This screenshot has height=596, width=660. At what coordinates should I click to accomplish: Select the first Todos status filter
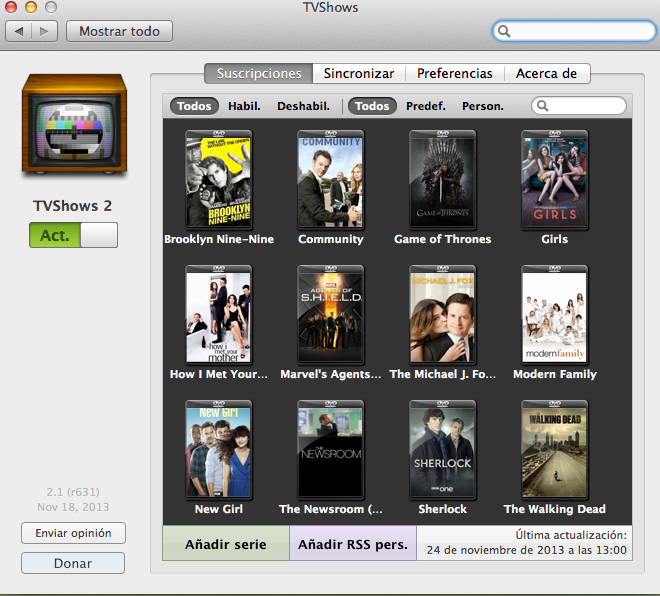pyautogui.click(x=194, y=106)
